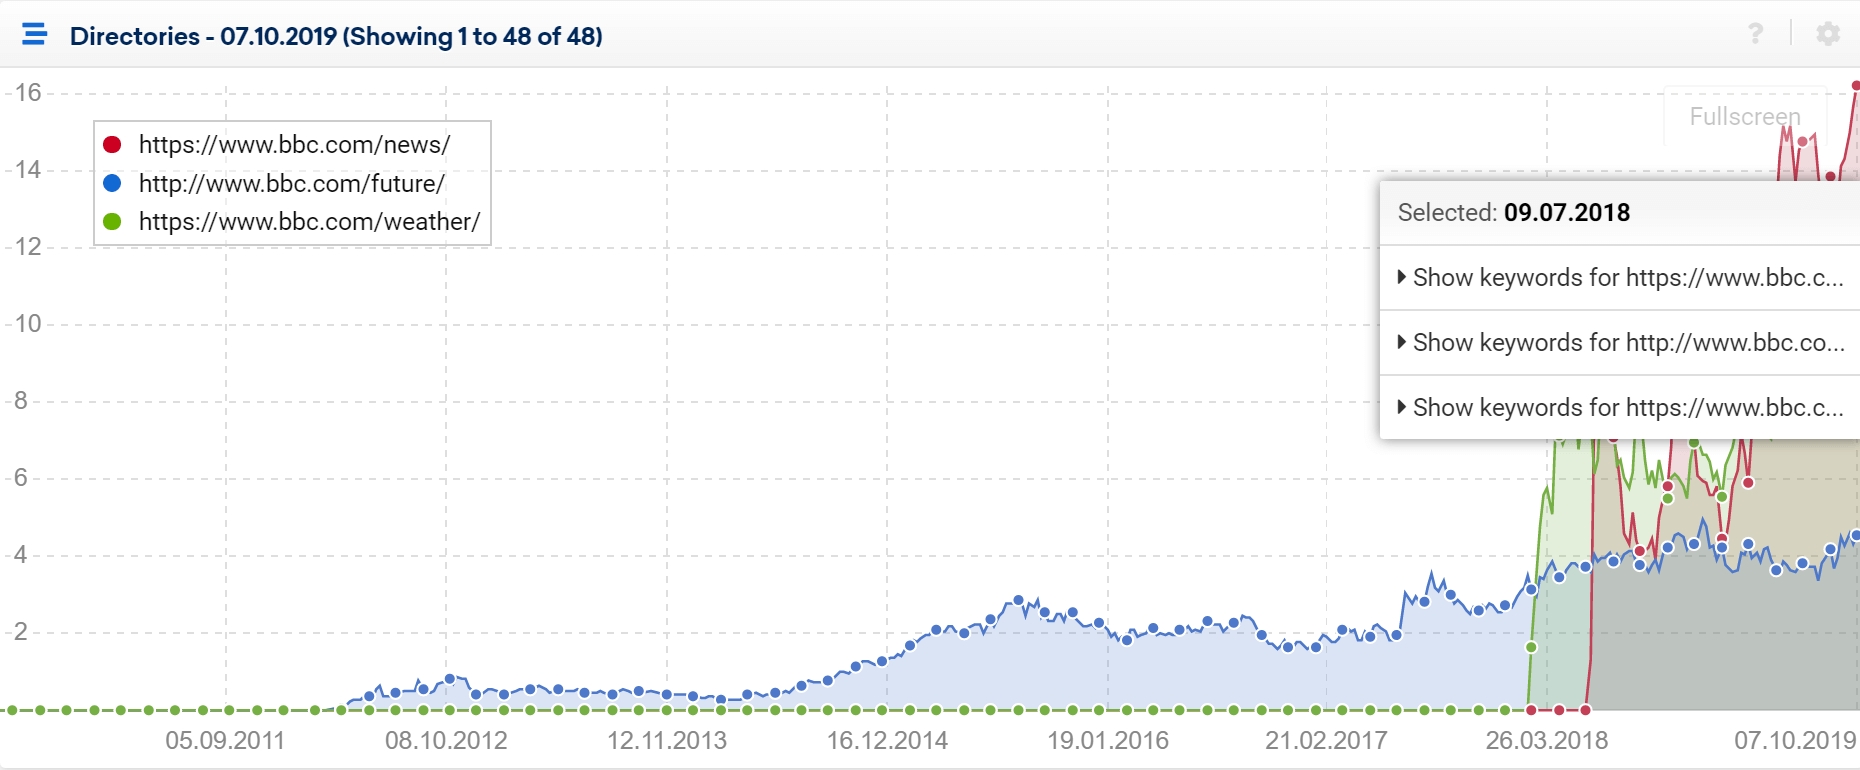Click the http://www.bbc.com/future/ legend text
Viewport: 1860px width, 770px height.
coord(291,184)
